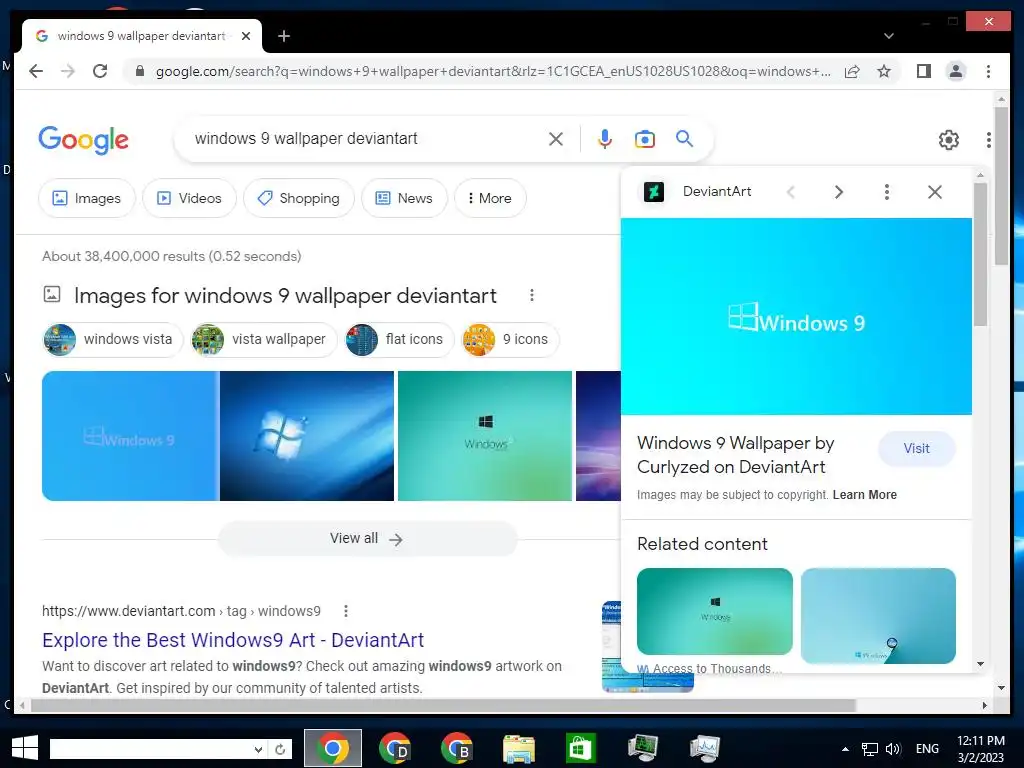The width and height of the screenshot is (1024, 768).
Task: Select the vista wallpaper chip
Action: click(263, 340)
